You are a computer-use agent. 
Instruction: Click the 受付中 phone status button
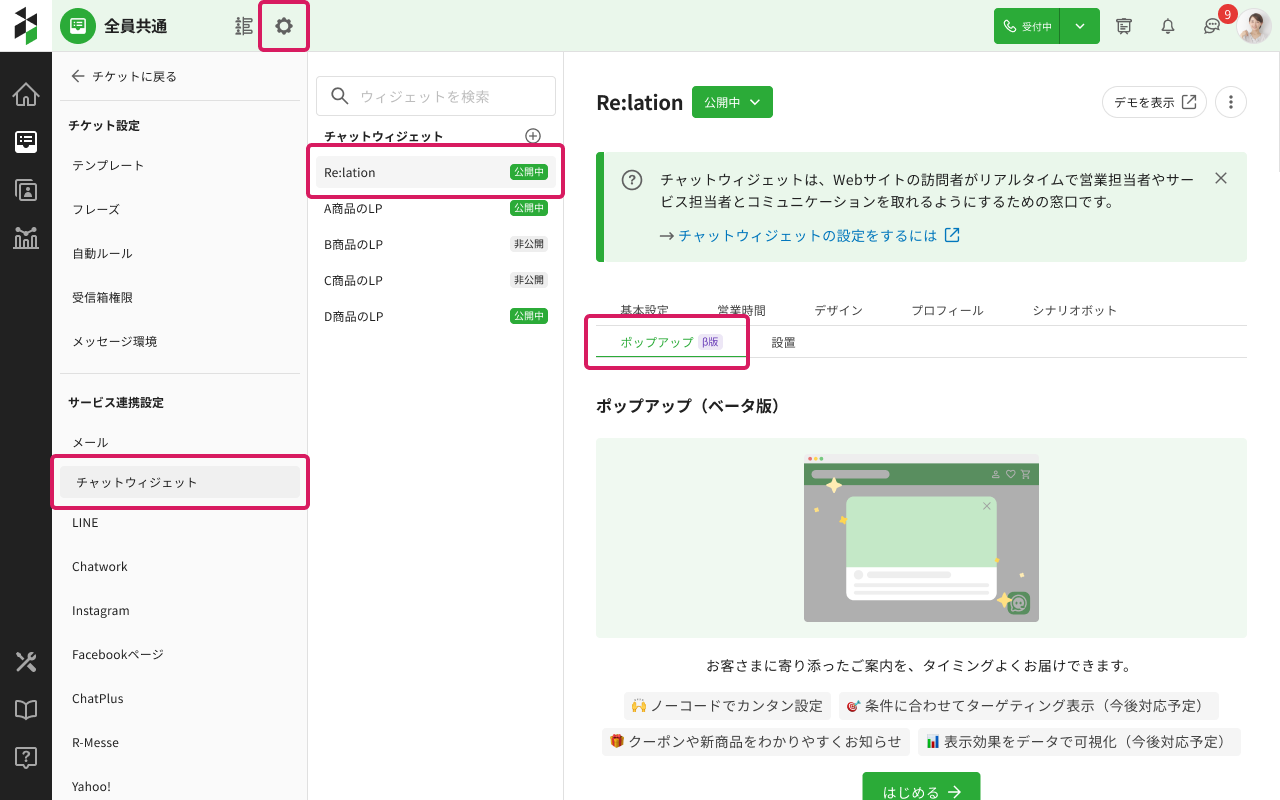pyautogui.click(x=1027, y=26)
